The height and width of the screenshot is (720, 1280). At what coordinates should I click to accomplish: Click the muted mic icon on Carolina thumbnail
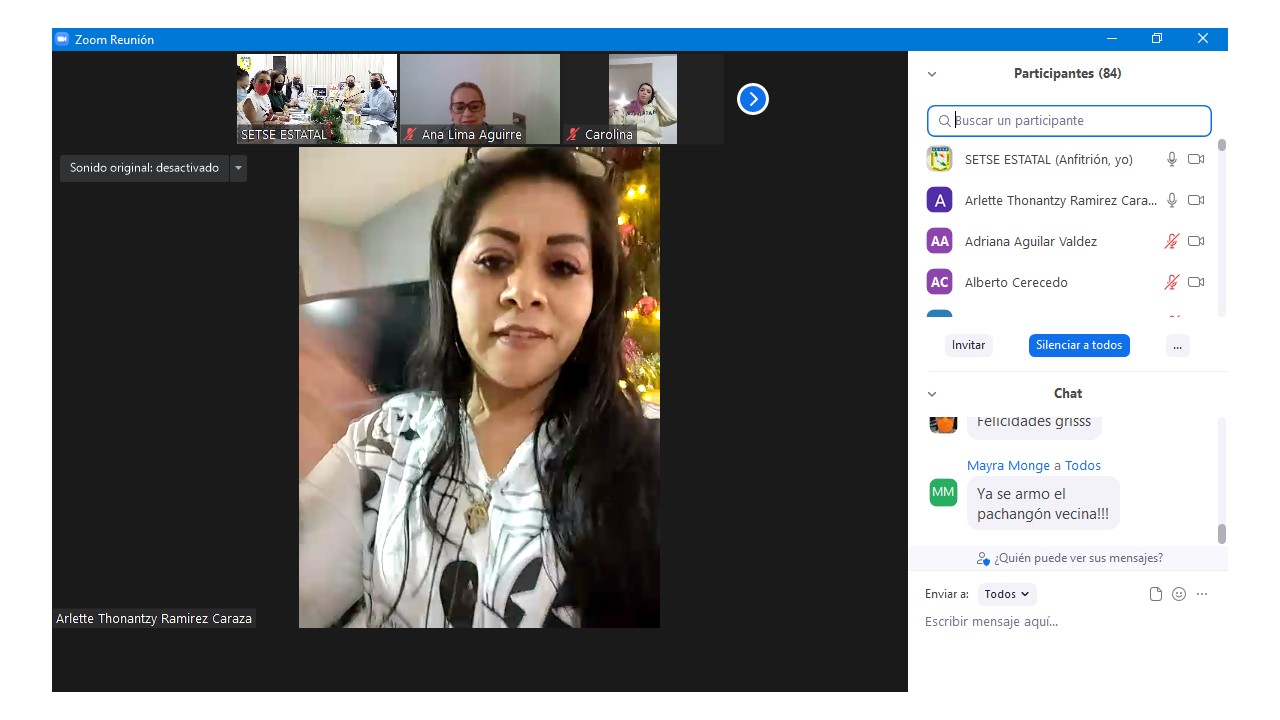click(573, 134)
